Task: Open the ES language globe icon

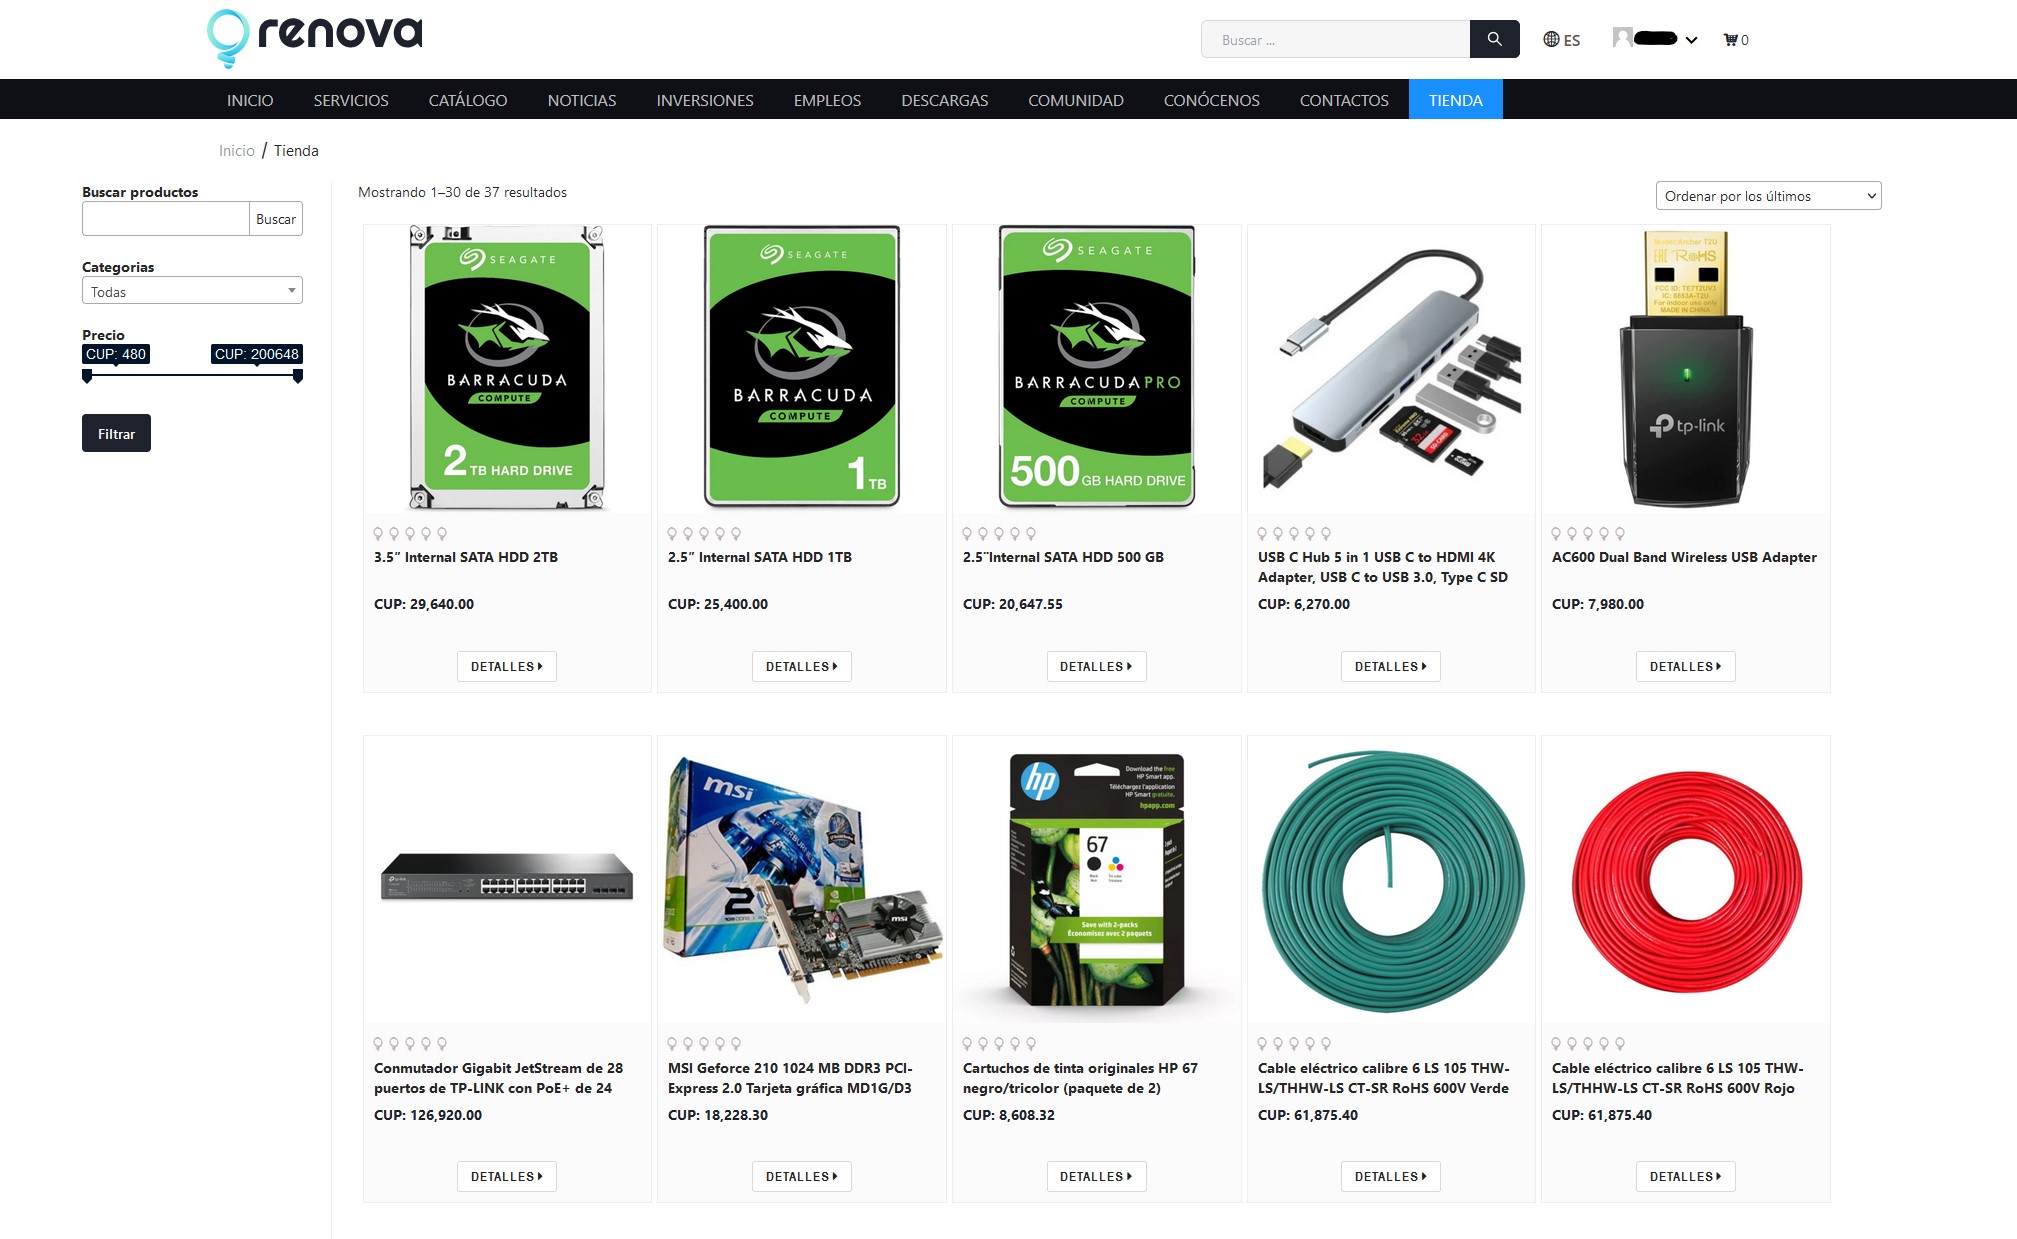Action: [1551, 39]
